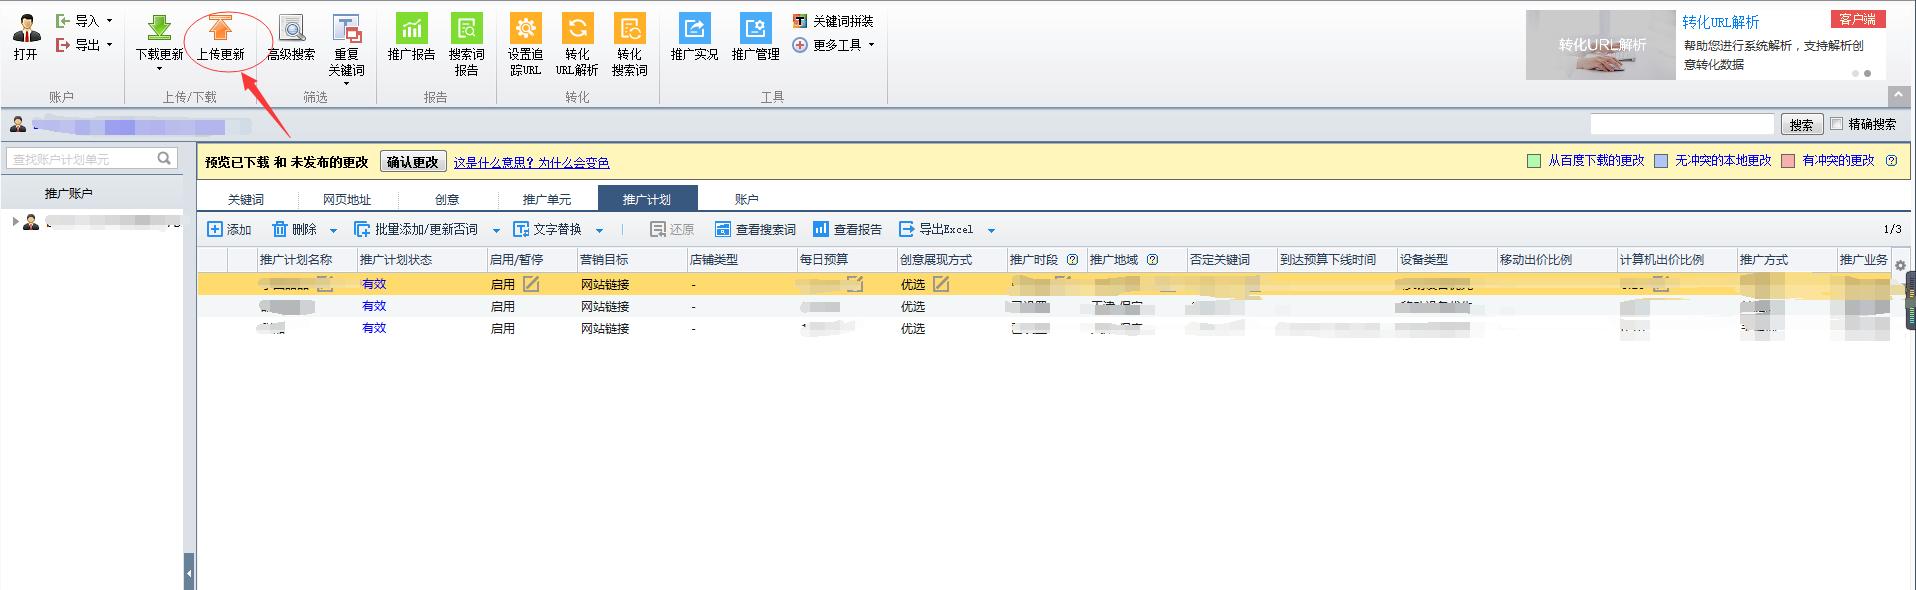Click the 删除 trash icon
Screen dimensions: 1916x590
[x=280, y=229]
